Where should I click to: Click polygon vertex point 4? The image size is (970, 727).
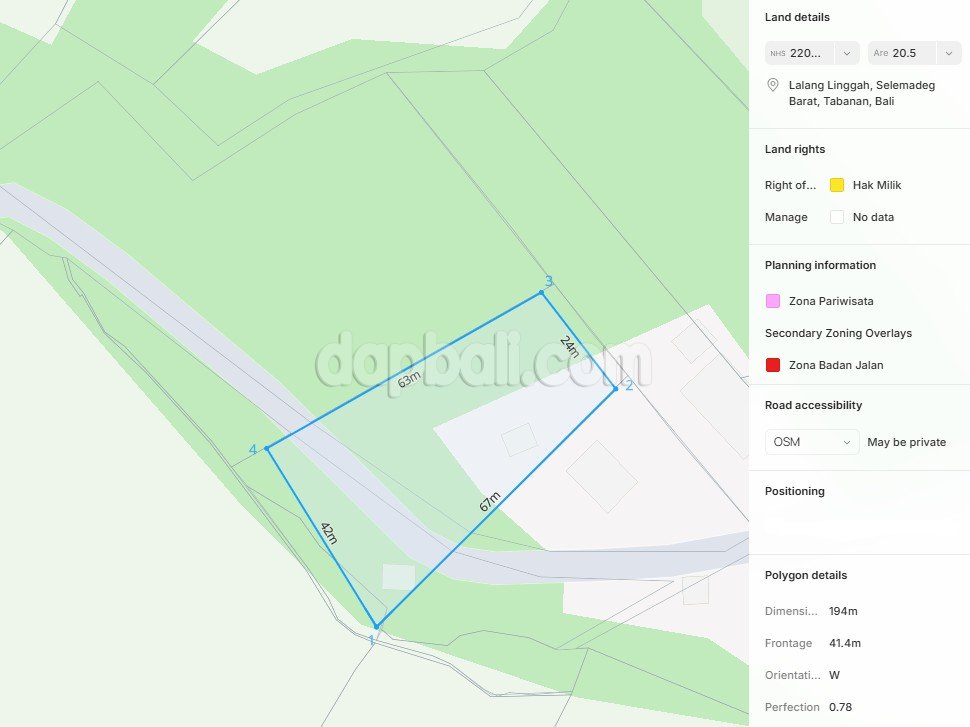(267, 448)
